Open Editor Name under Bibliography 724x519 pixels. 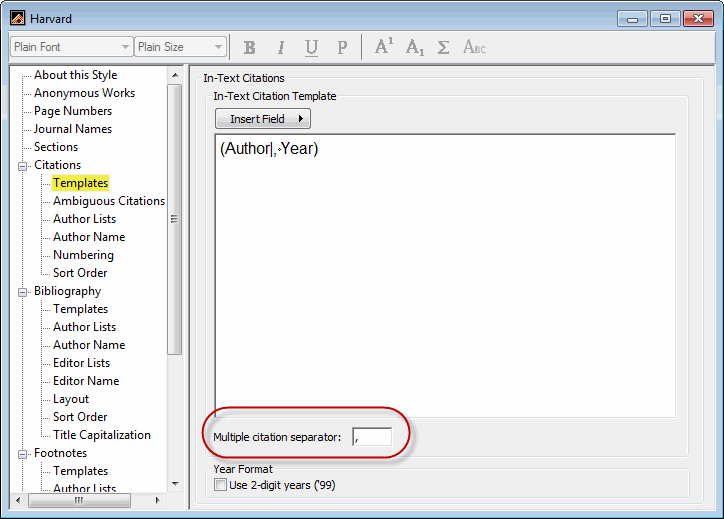tap(86, 381)
